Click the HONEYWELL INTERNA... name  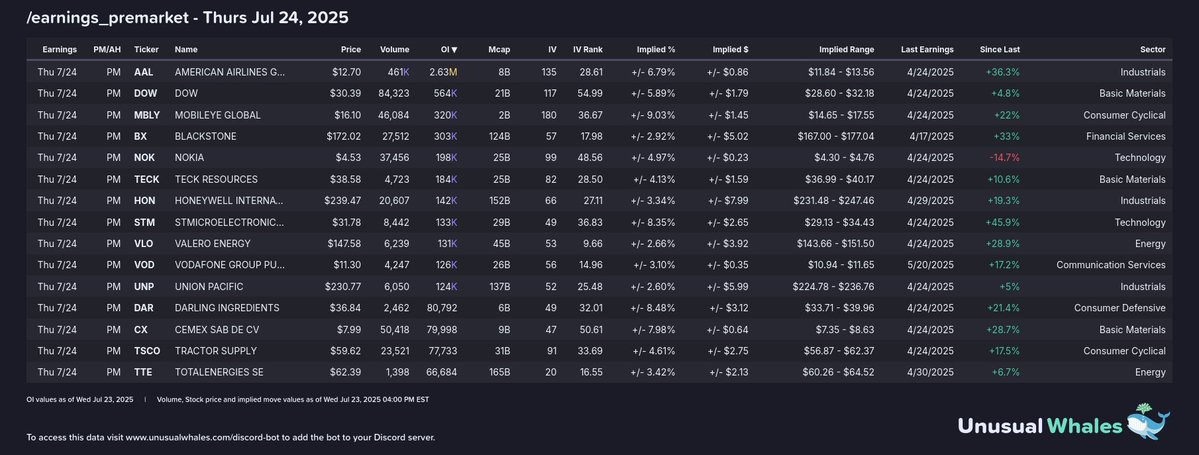tap(229, 201)
